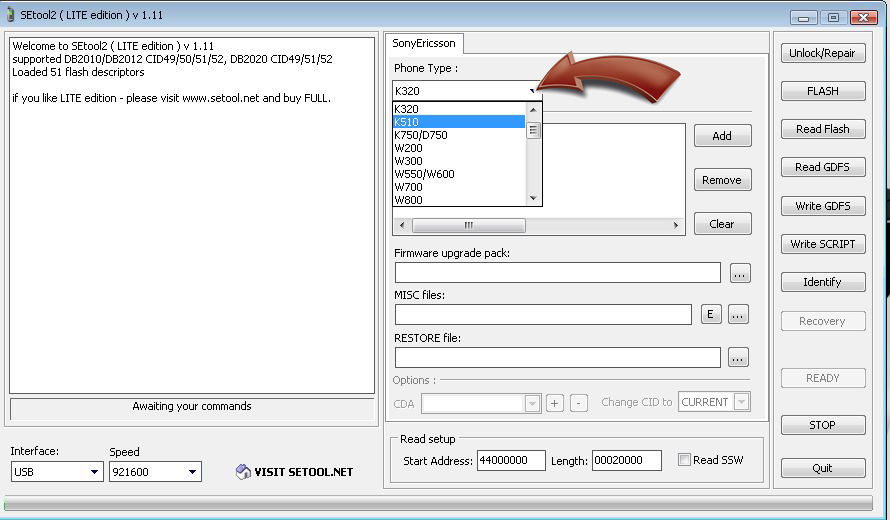
Task: Click the Read GDFS button
Action: click(x=822, y=167)
